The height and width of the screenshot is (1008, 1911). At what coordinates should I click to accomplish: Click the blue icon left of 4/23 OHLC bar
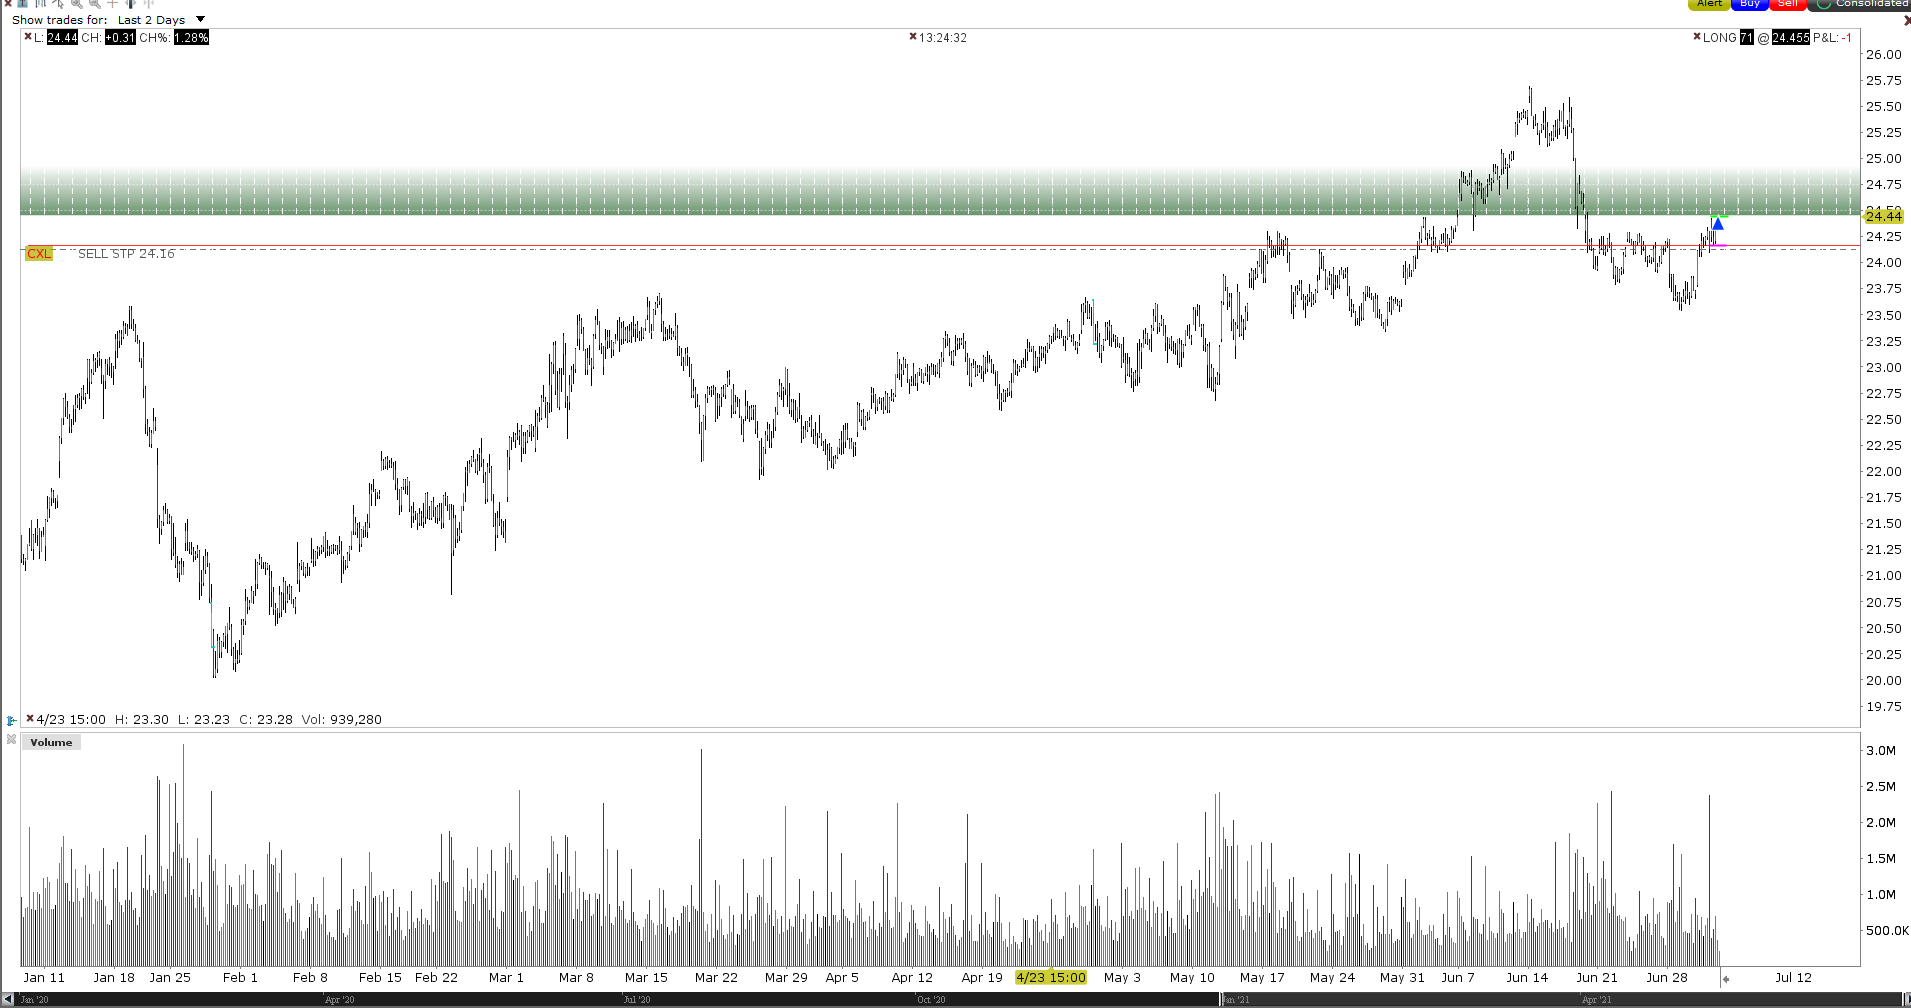coord(11,720)
